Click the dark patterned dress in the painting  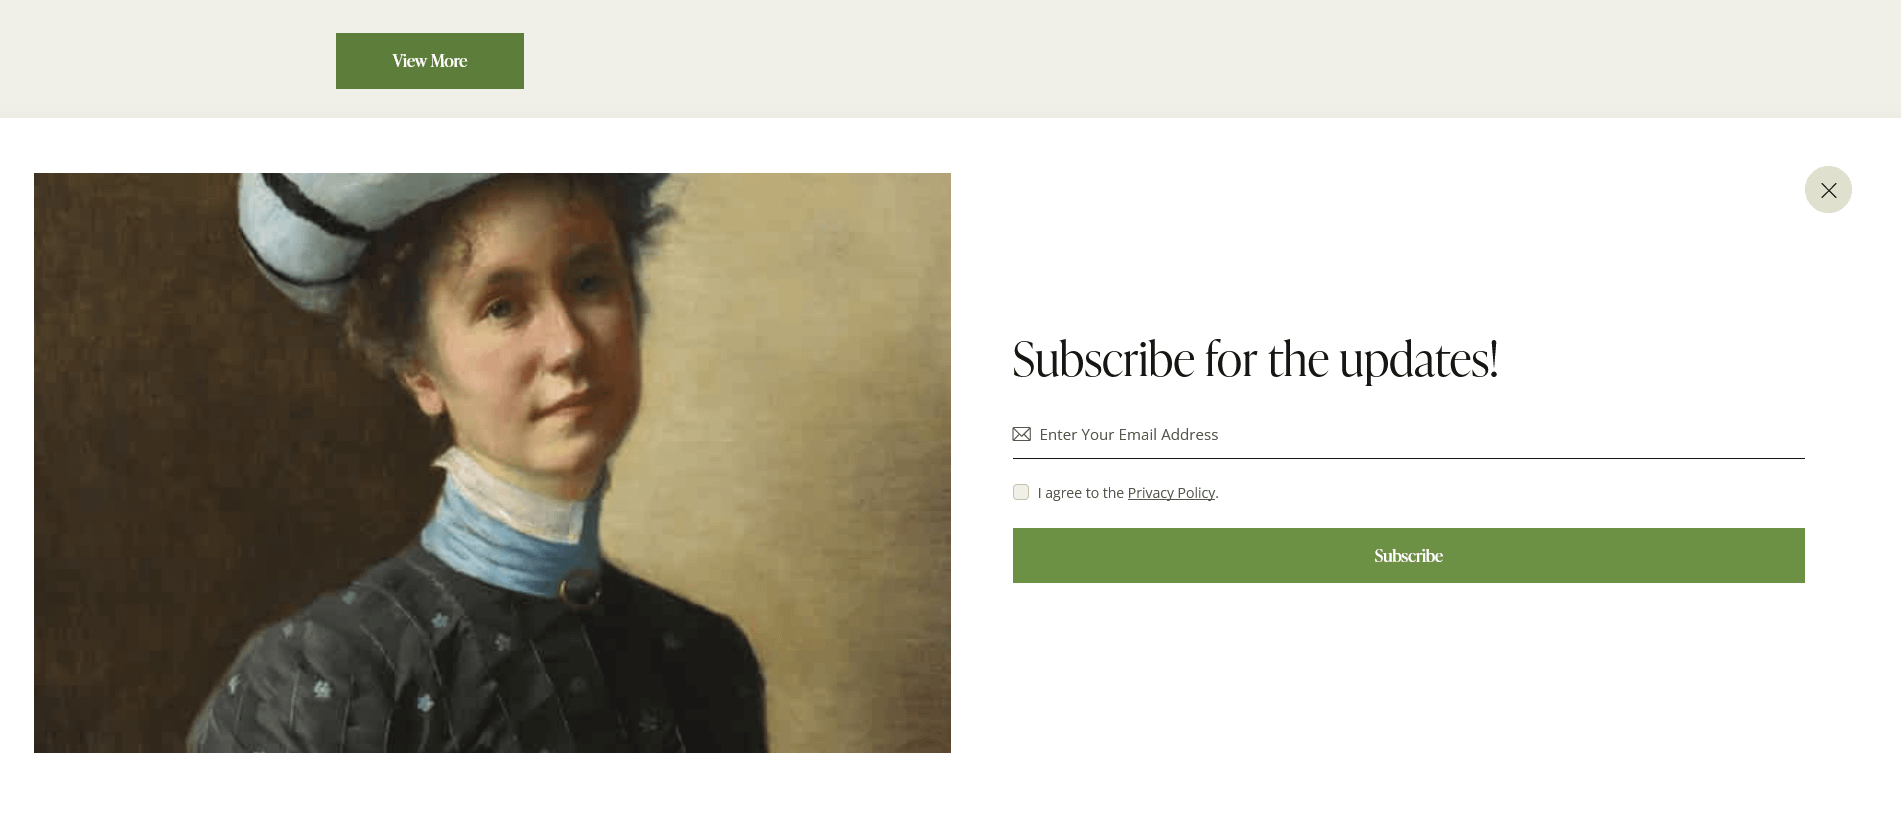tap(480, 670)
